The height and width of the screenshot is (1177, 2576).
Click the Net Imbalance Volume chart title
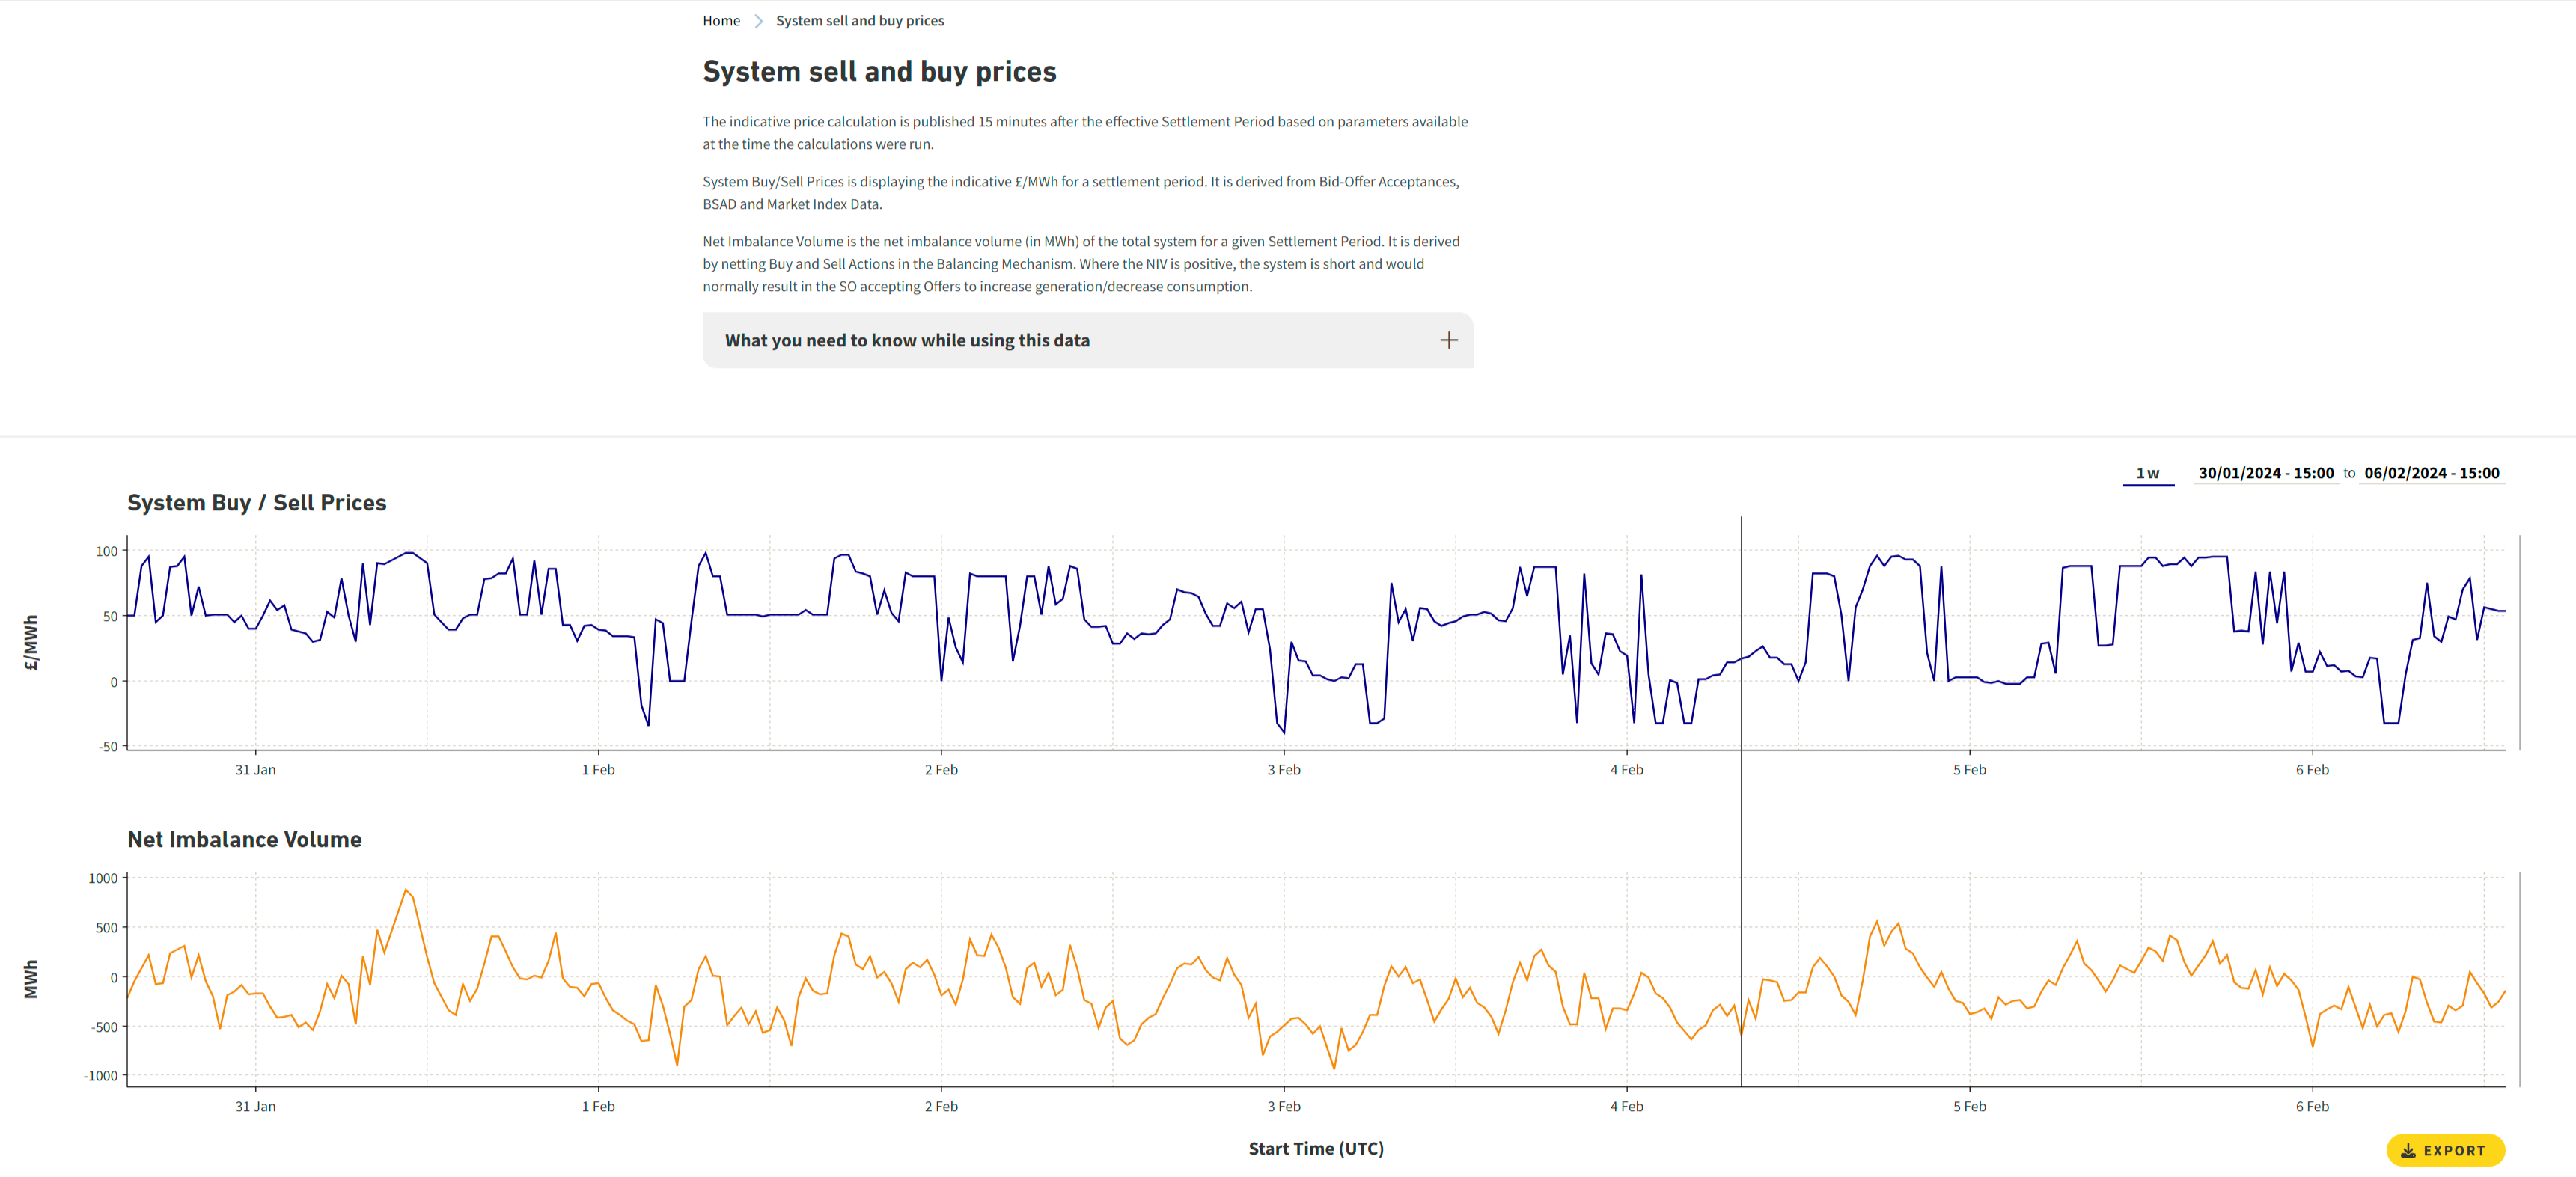(x=244, y=839)
